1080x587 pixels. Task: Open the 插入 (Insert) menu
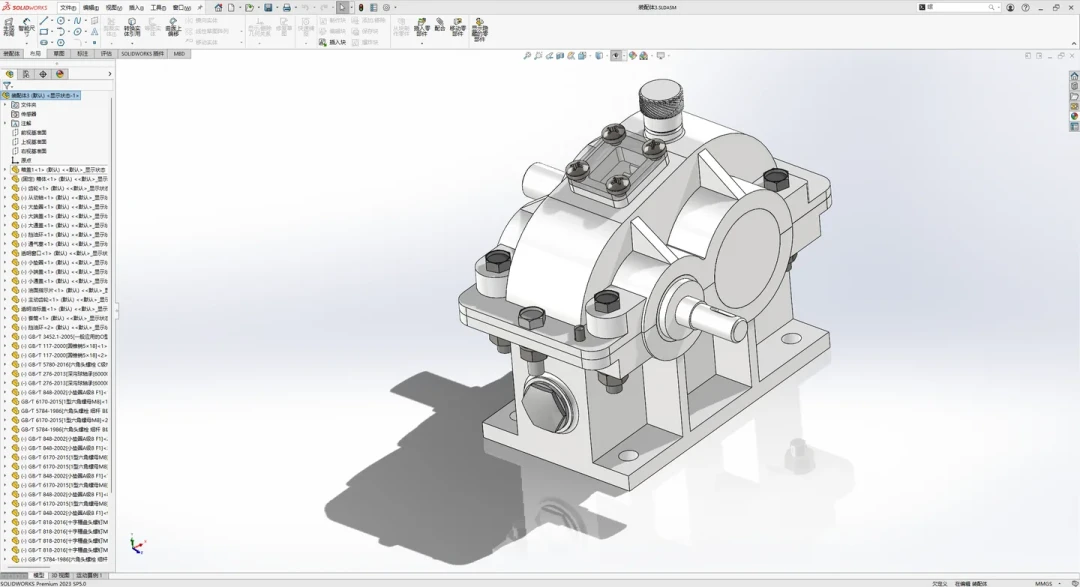(x=136, y=8)
